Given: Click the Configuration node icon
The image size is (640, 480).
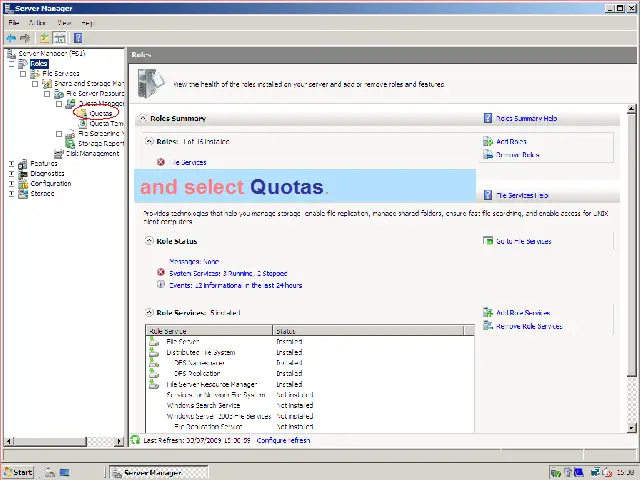Looking at the screenshot, I should 23,184.
